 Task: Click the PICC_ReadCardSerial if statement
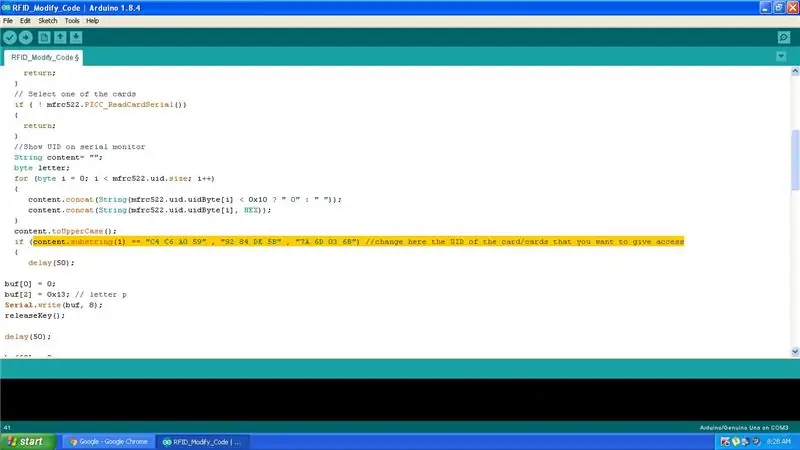pos(101,105)
